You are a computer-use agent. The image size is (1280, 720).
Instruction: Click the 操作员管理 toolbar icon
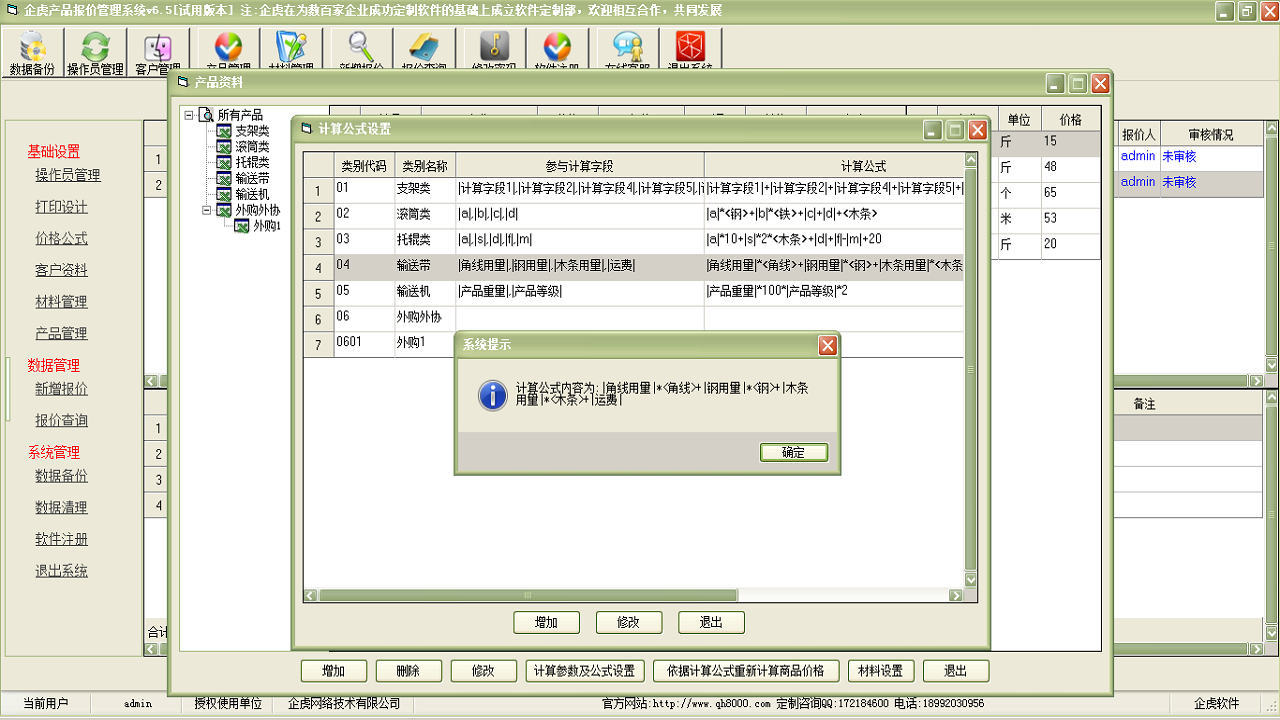(96, 48)
